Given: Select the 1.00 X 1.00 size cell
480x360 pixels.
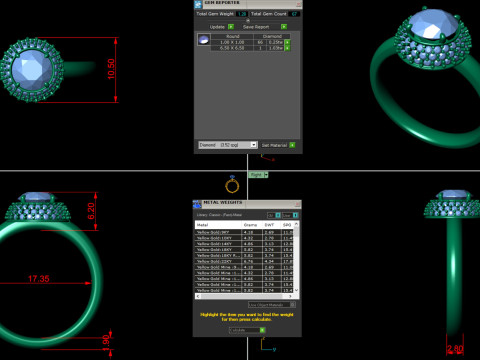Looking at the screenshot, I should click(x=232, y=42).
